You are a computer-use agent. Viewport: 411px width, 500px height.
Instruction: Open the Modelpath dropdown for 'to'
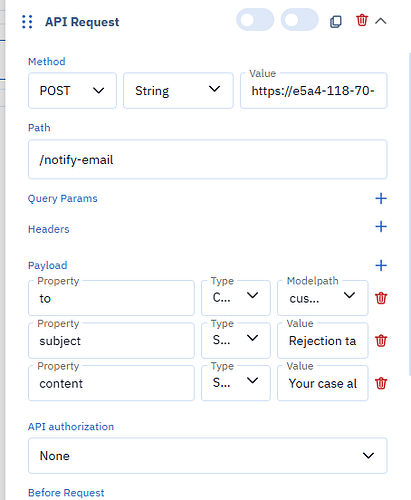(323, 298)
